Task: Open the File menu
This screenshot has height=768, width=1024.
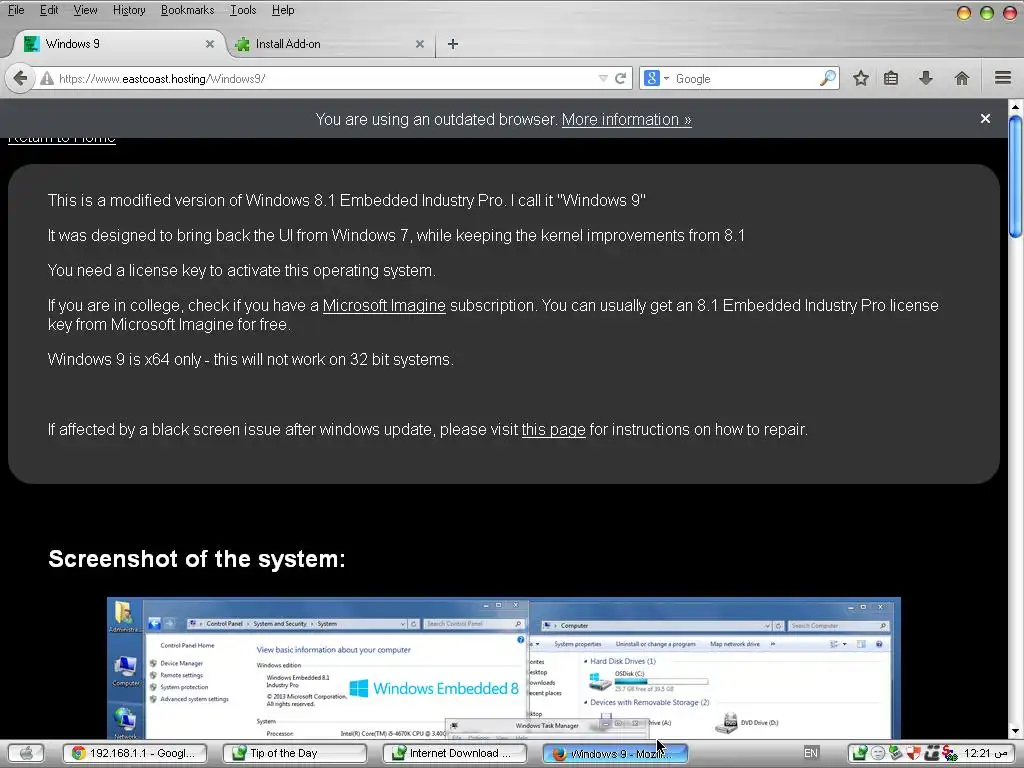Action: (x=16, y=10)
